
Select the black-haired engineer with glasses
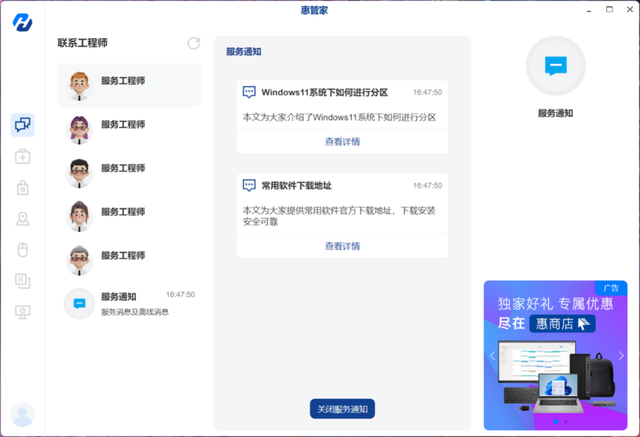129,173
